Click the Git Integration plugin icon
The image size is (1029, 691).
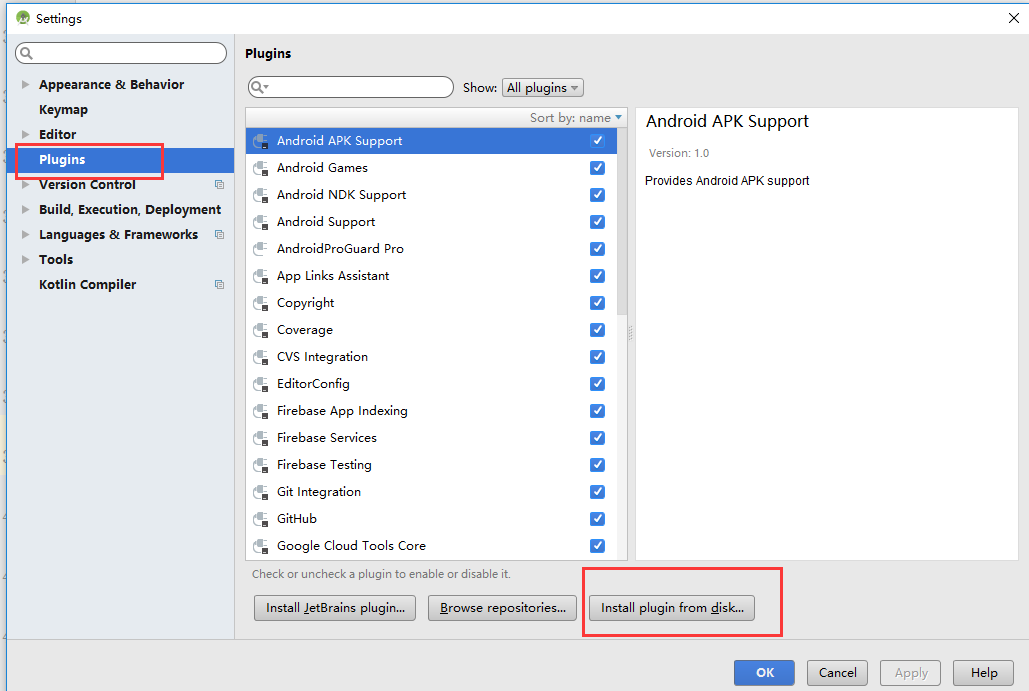(x=261, y=492)
